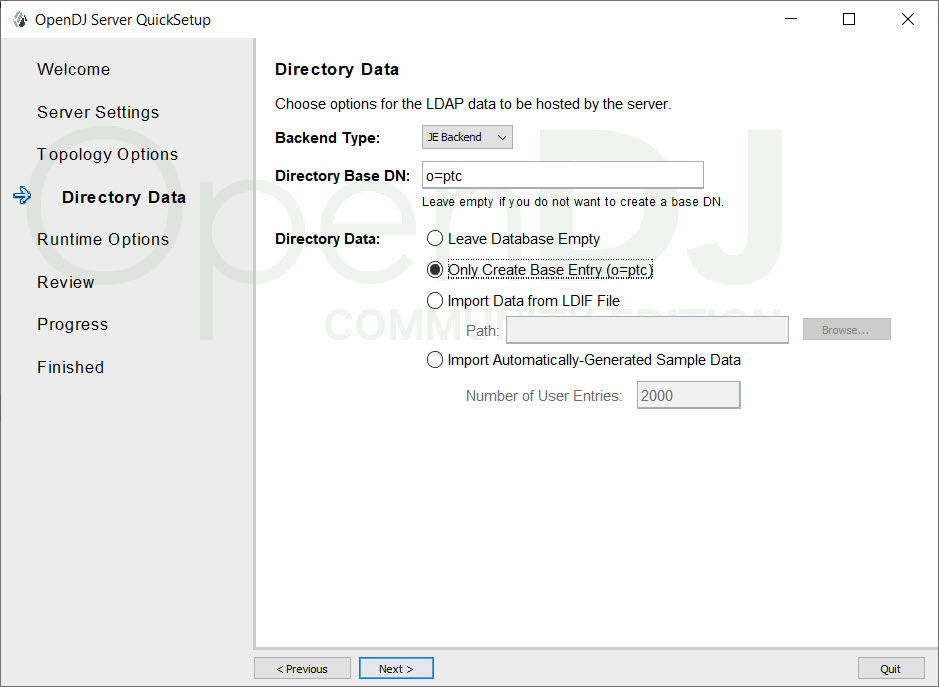Maximize the QuickSetup window

[849, 19]
